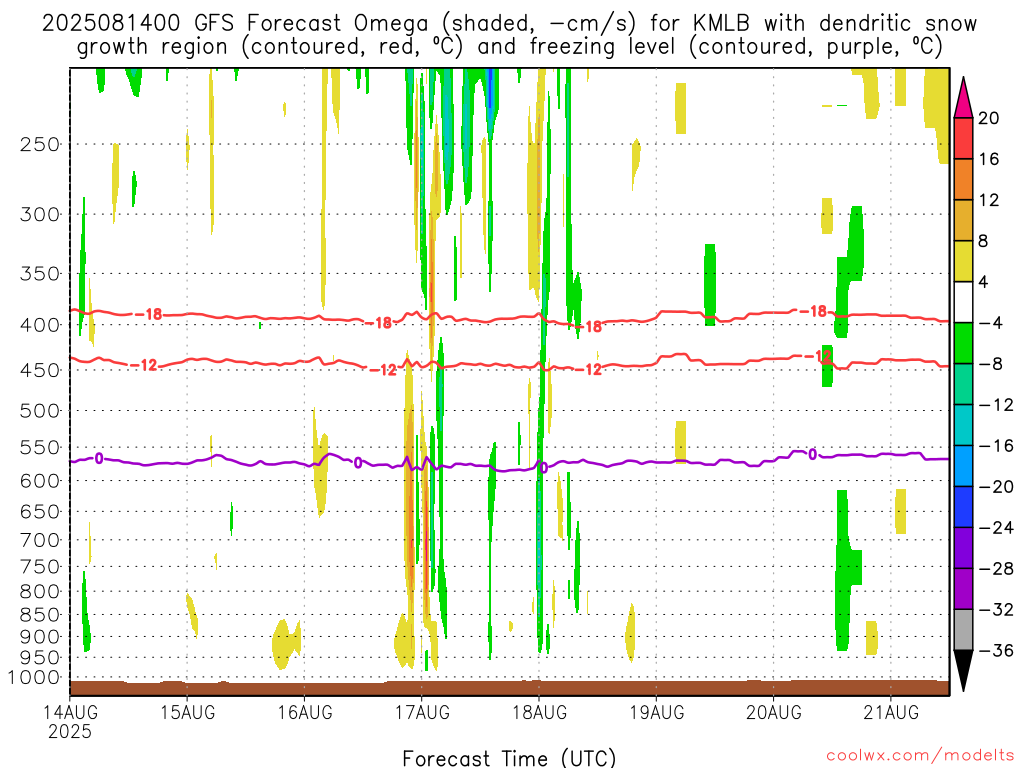Click the colorbar value label 8
1024x768 pixels.
click(x=983, y=242)
